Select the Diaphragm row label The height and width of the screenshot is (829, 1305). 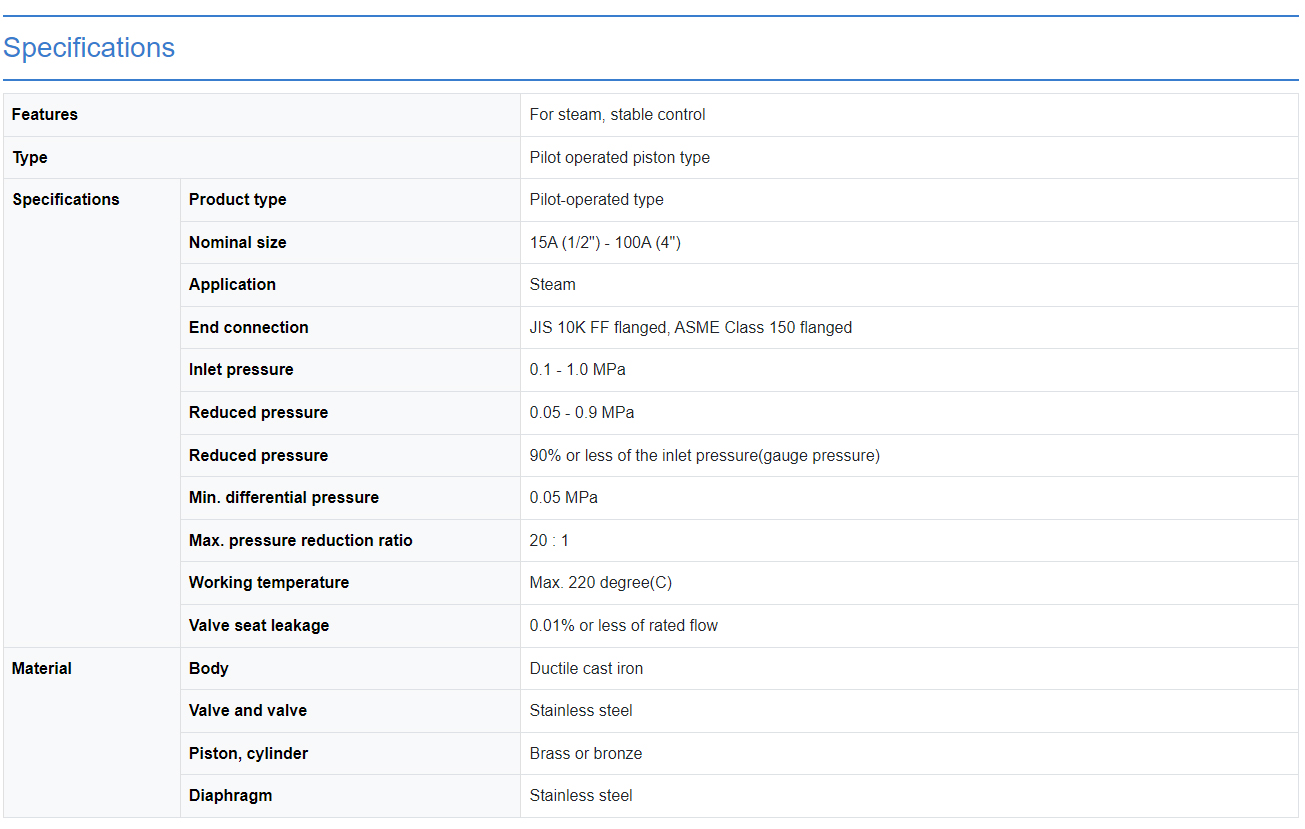(x=230, y=796)
